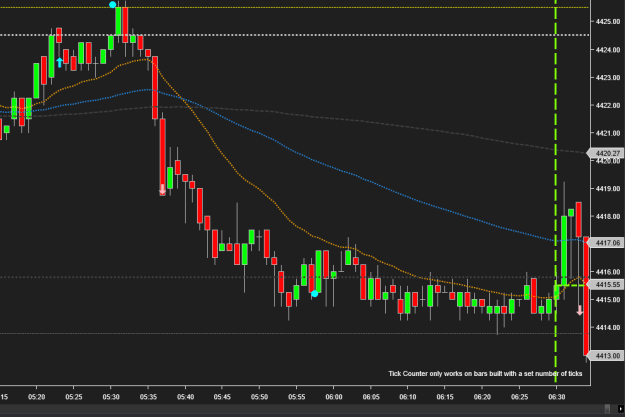Click the 05:35 time axis label
Screen dimensions: 625x417
tap(148, 397)
